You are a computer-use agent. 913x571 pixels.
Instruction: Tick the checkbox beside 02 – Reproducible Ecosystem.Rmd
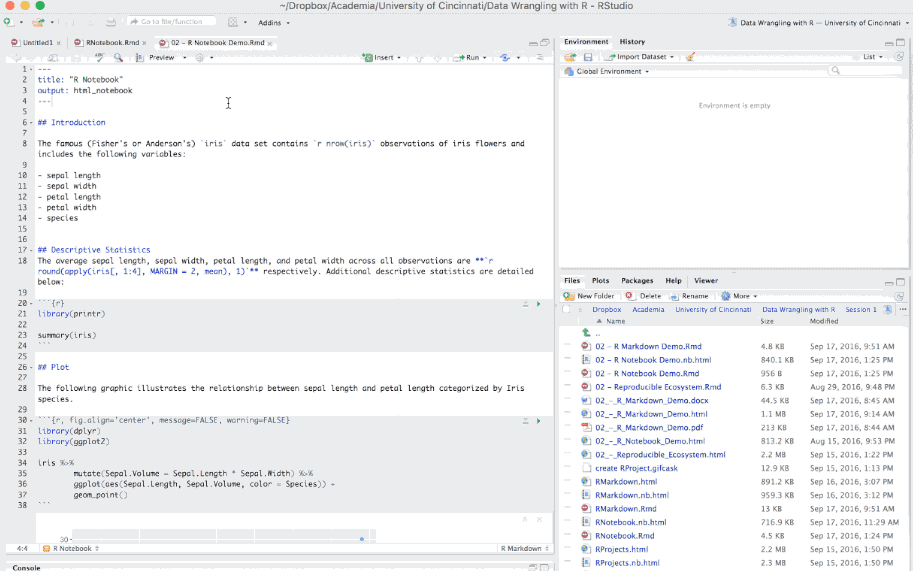(x=568, y=386)
